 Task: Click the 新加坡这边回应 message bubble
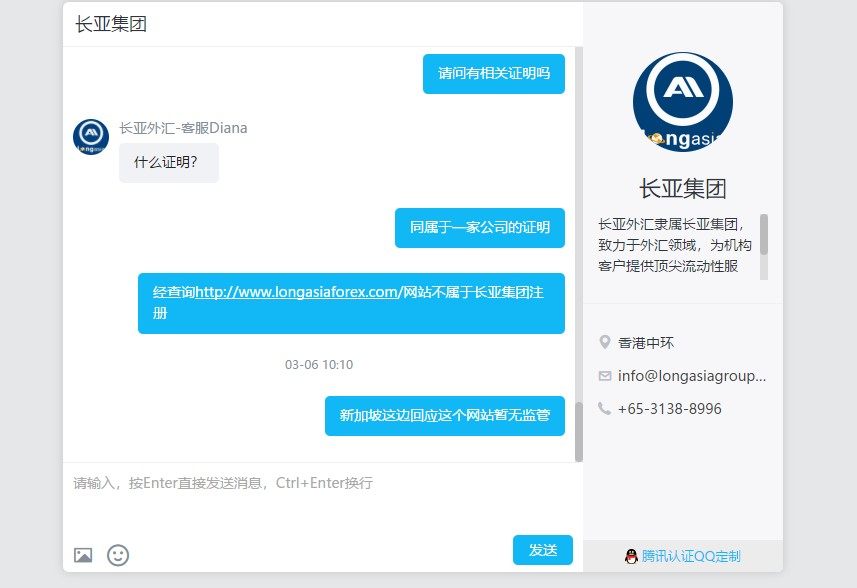[x=444, y=416]
